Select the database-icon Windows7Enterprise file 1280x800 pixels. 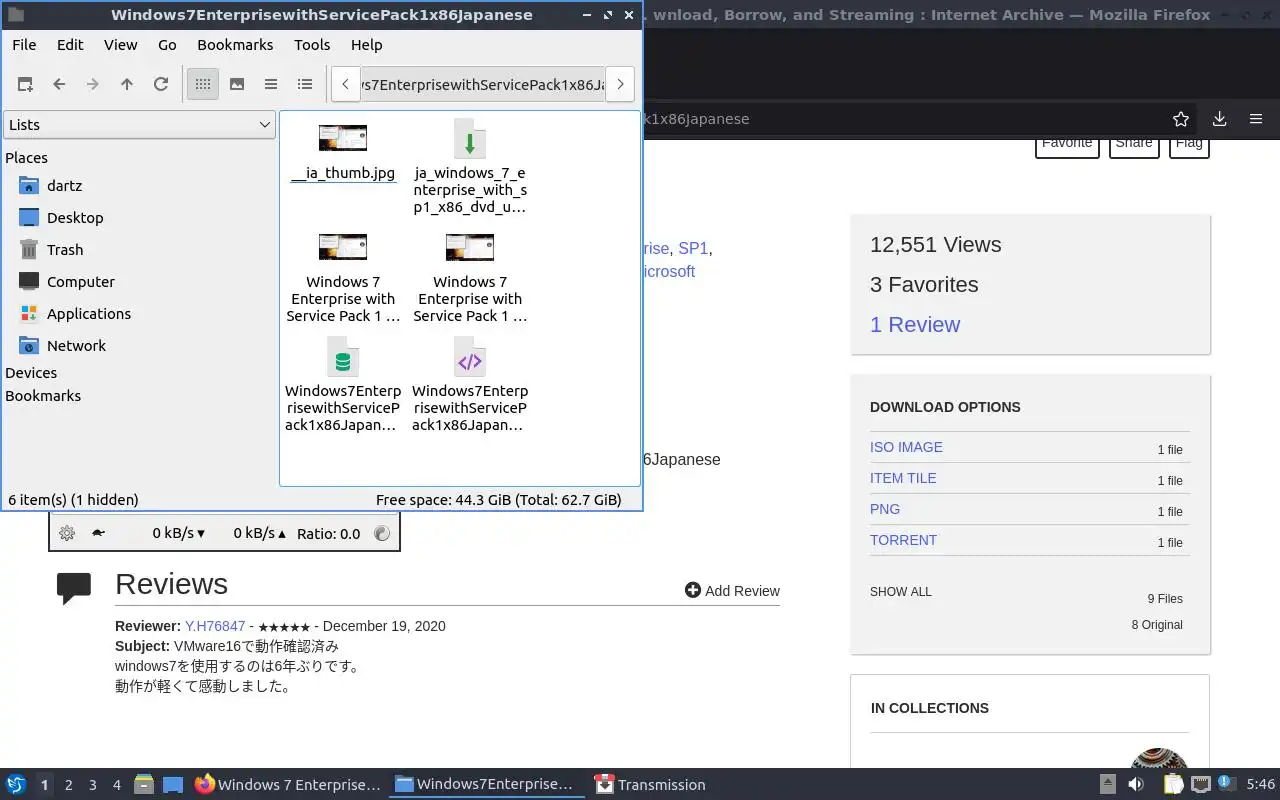[343, 387]
